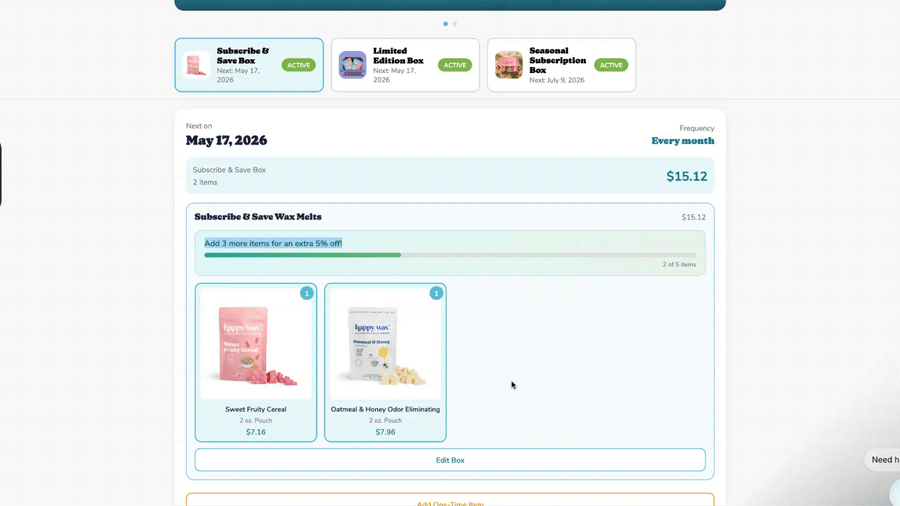Image resolution: width=900 pixels, height=506 pixels.
Task: Select the Limited Edition Box tab
Action: [x=405, y=65]
